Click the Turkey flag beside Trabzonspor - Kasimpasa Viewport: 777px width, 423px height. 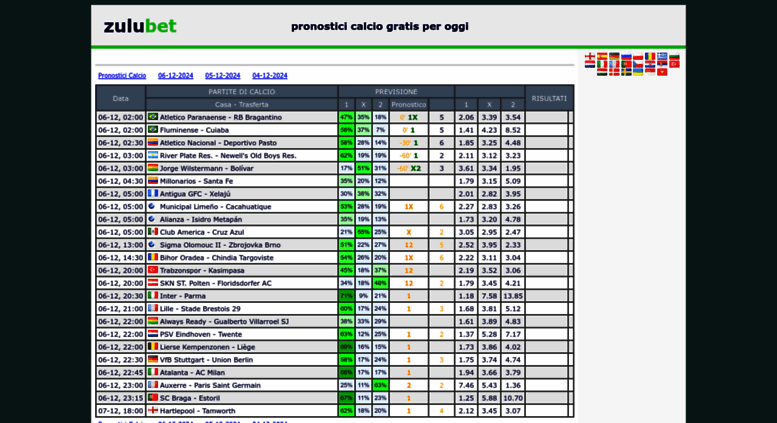[153, 269]
